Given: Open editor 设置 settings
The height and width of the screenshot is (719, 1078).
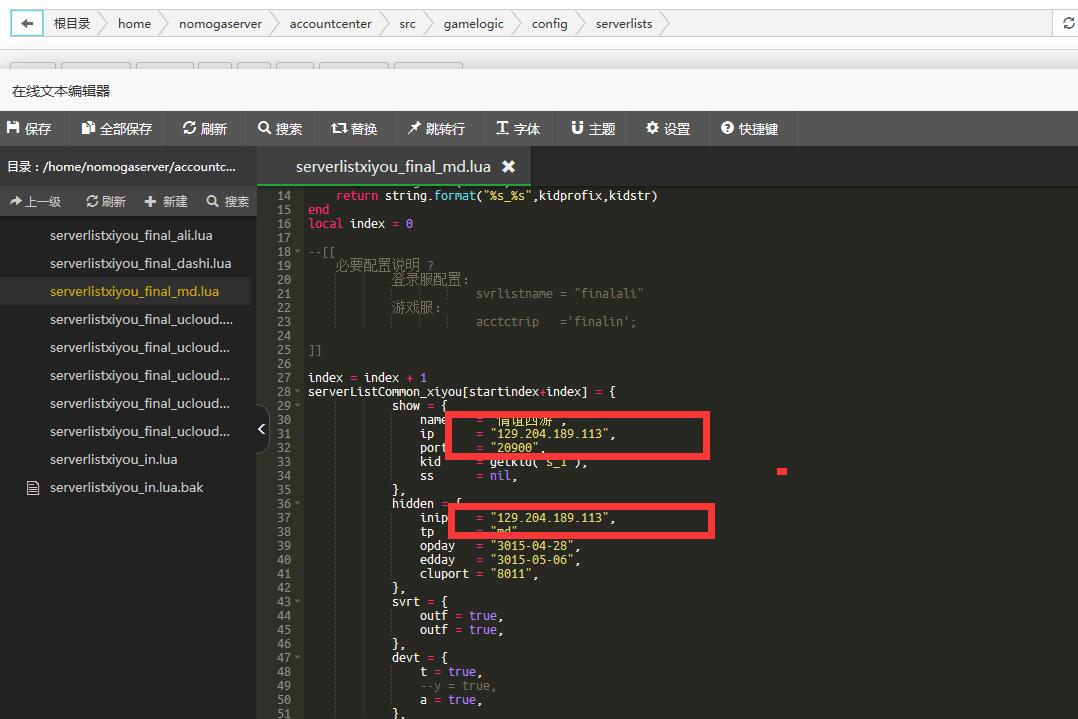Looking at the screenshot, I should pos(668,129).
